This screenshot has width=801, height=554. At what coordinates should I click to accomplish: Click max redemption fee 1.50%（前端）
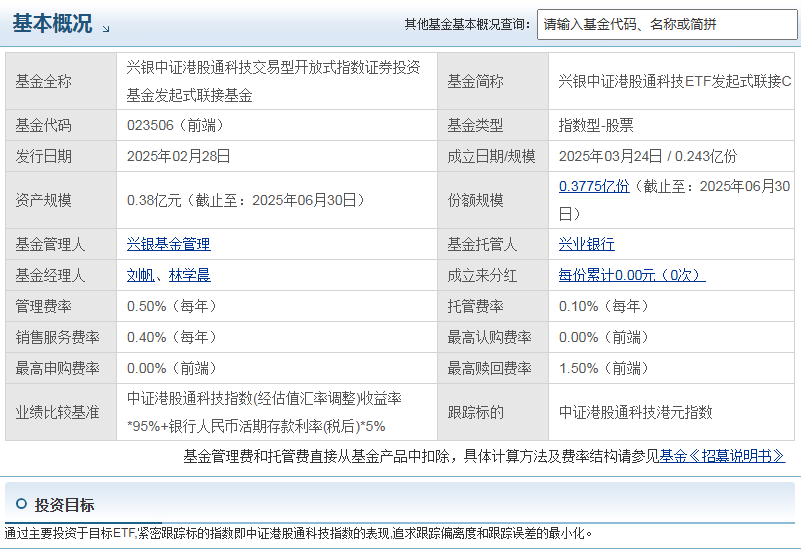pyautogui.click(x=604, y=368)
